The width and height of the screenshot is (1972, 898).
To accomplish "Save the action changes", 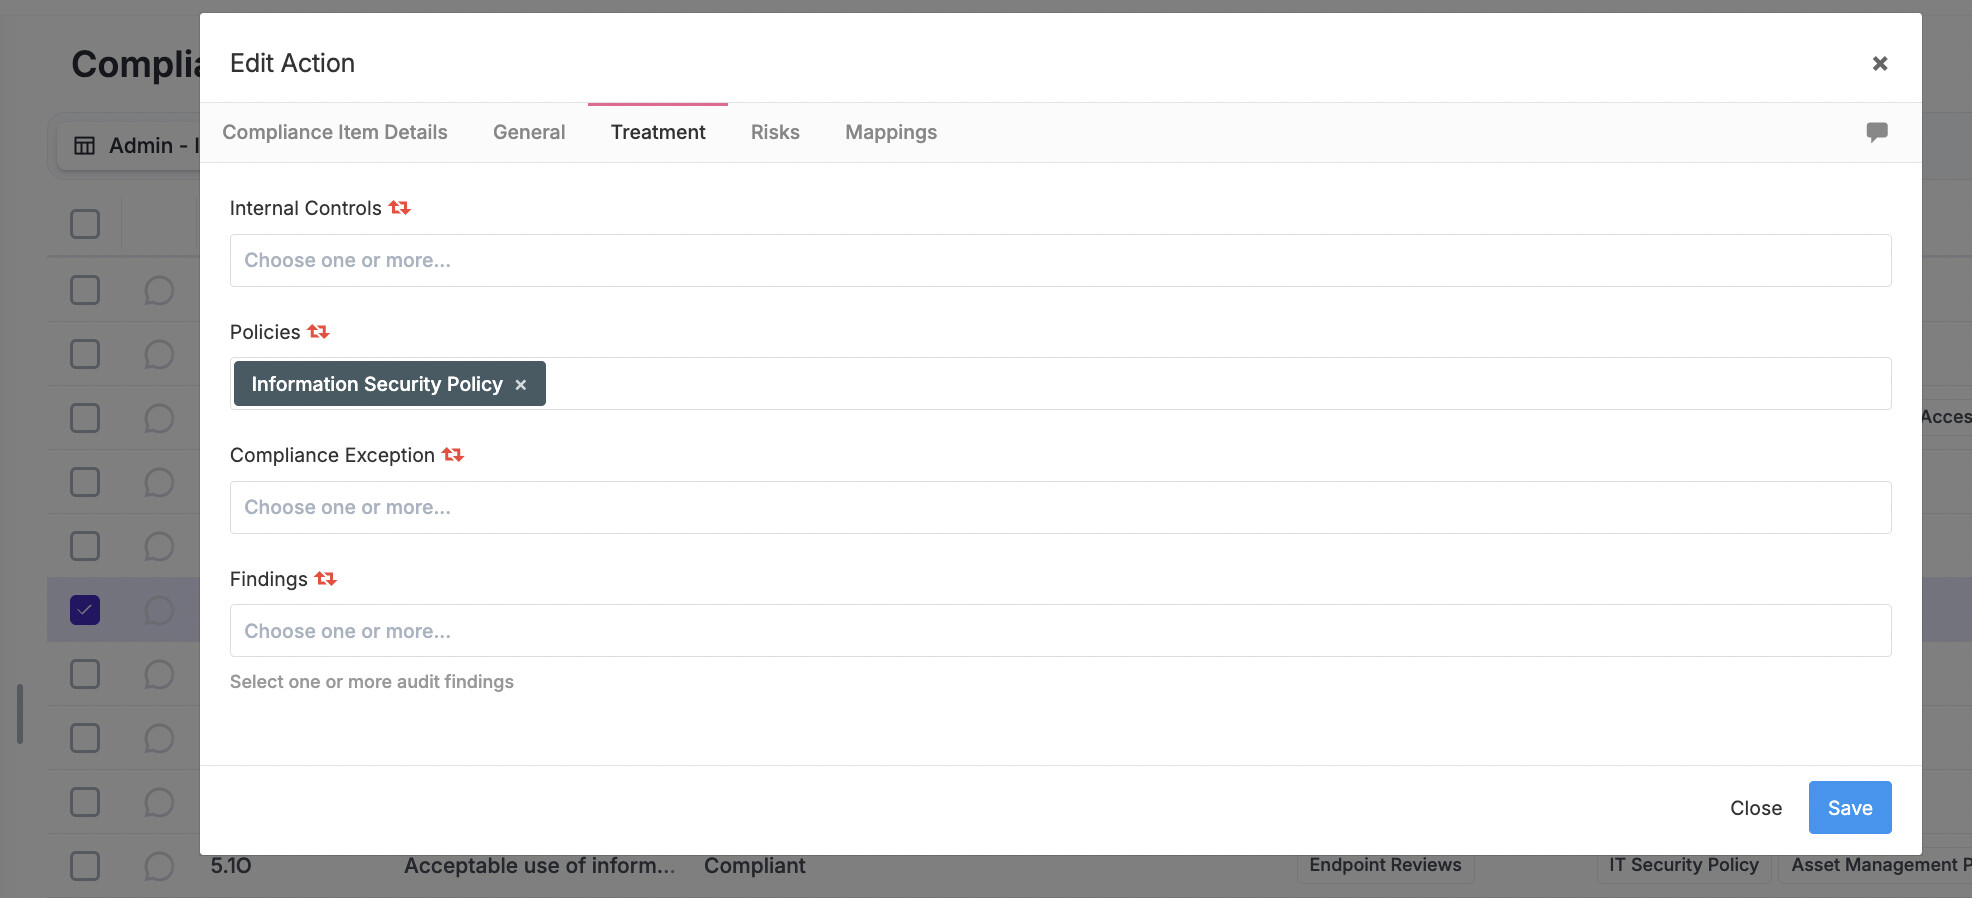I will [x=1849, y=808].
